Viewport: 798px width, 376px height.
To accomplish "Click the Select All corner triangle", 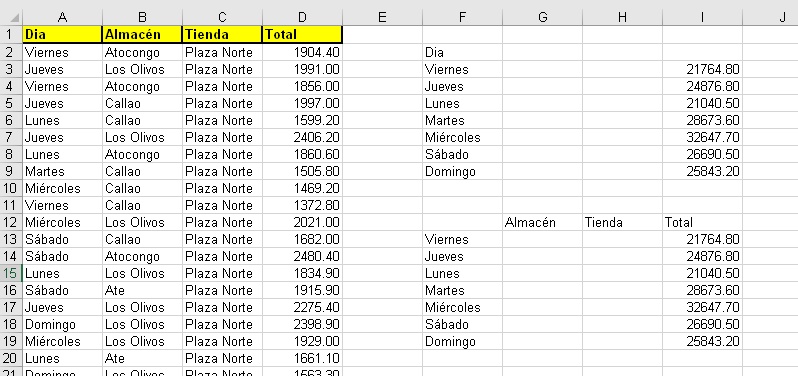I will pos(15,18).
